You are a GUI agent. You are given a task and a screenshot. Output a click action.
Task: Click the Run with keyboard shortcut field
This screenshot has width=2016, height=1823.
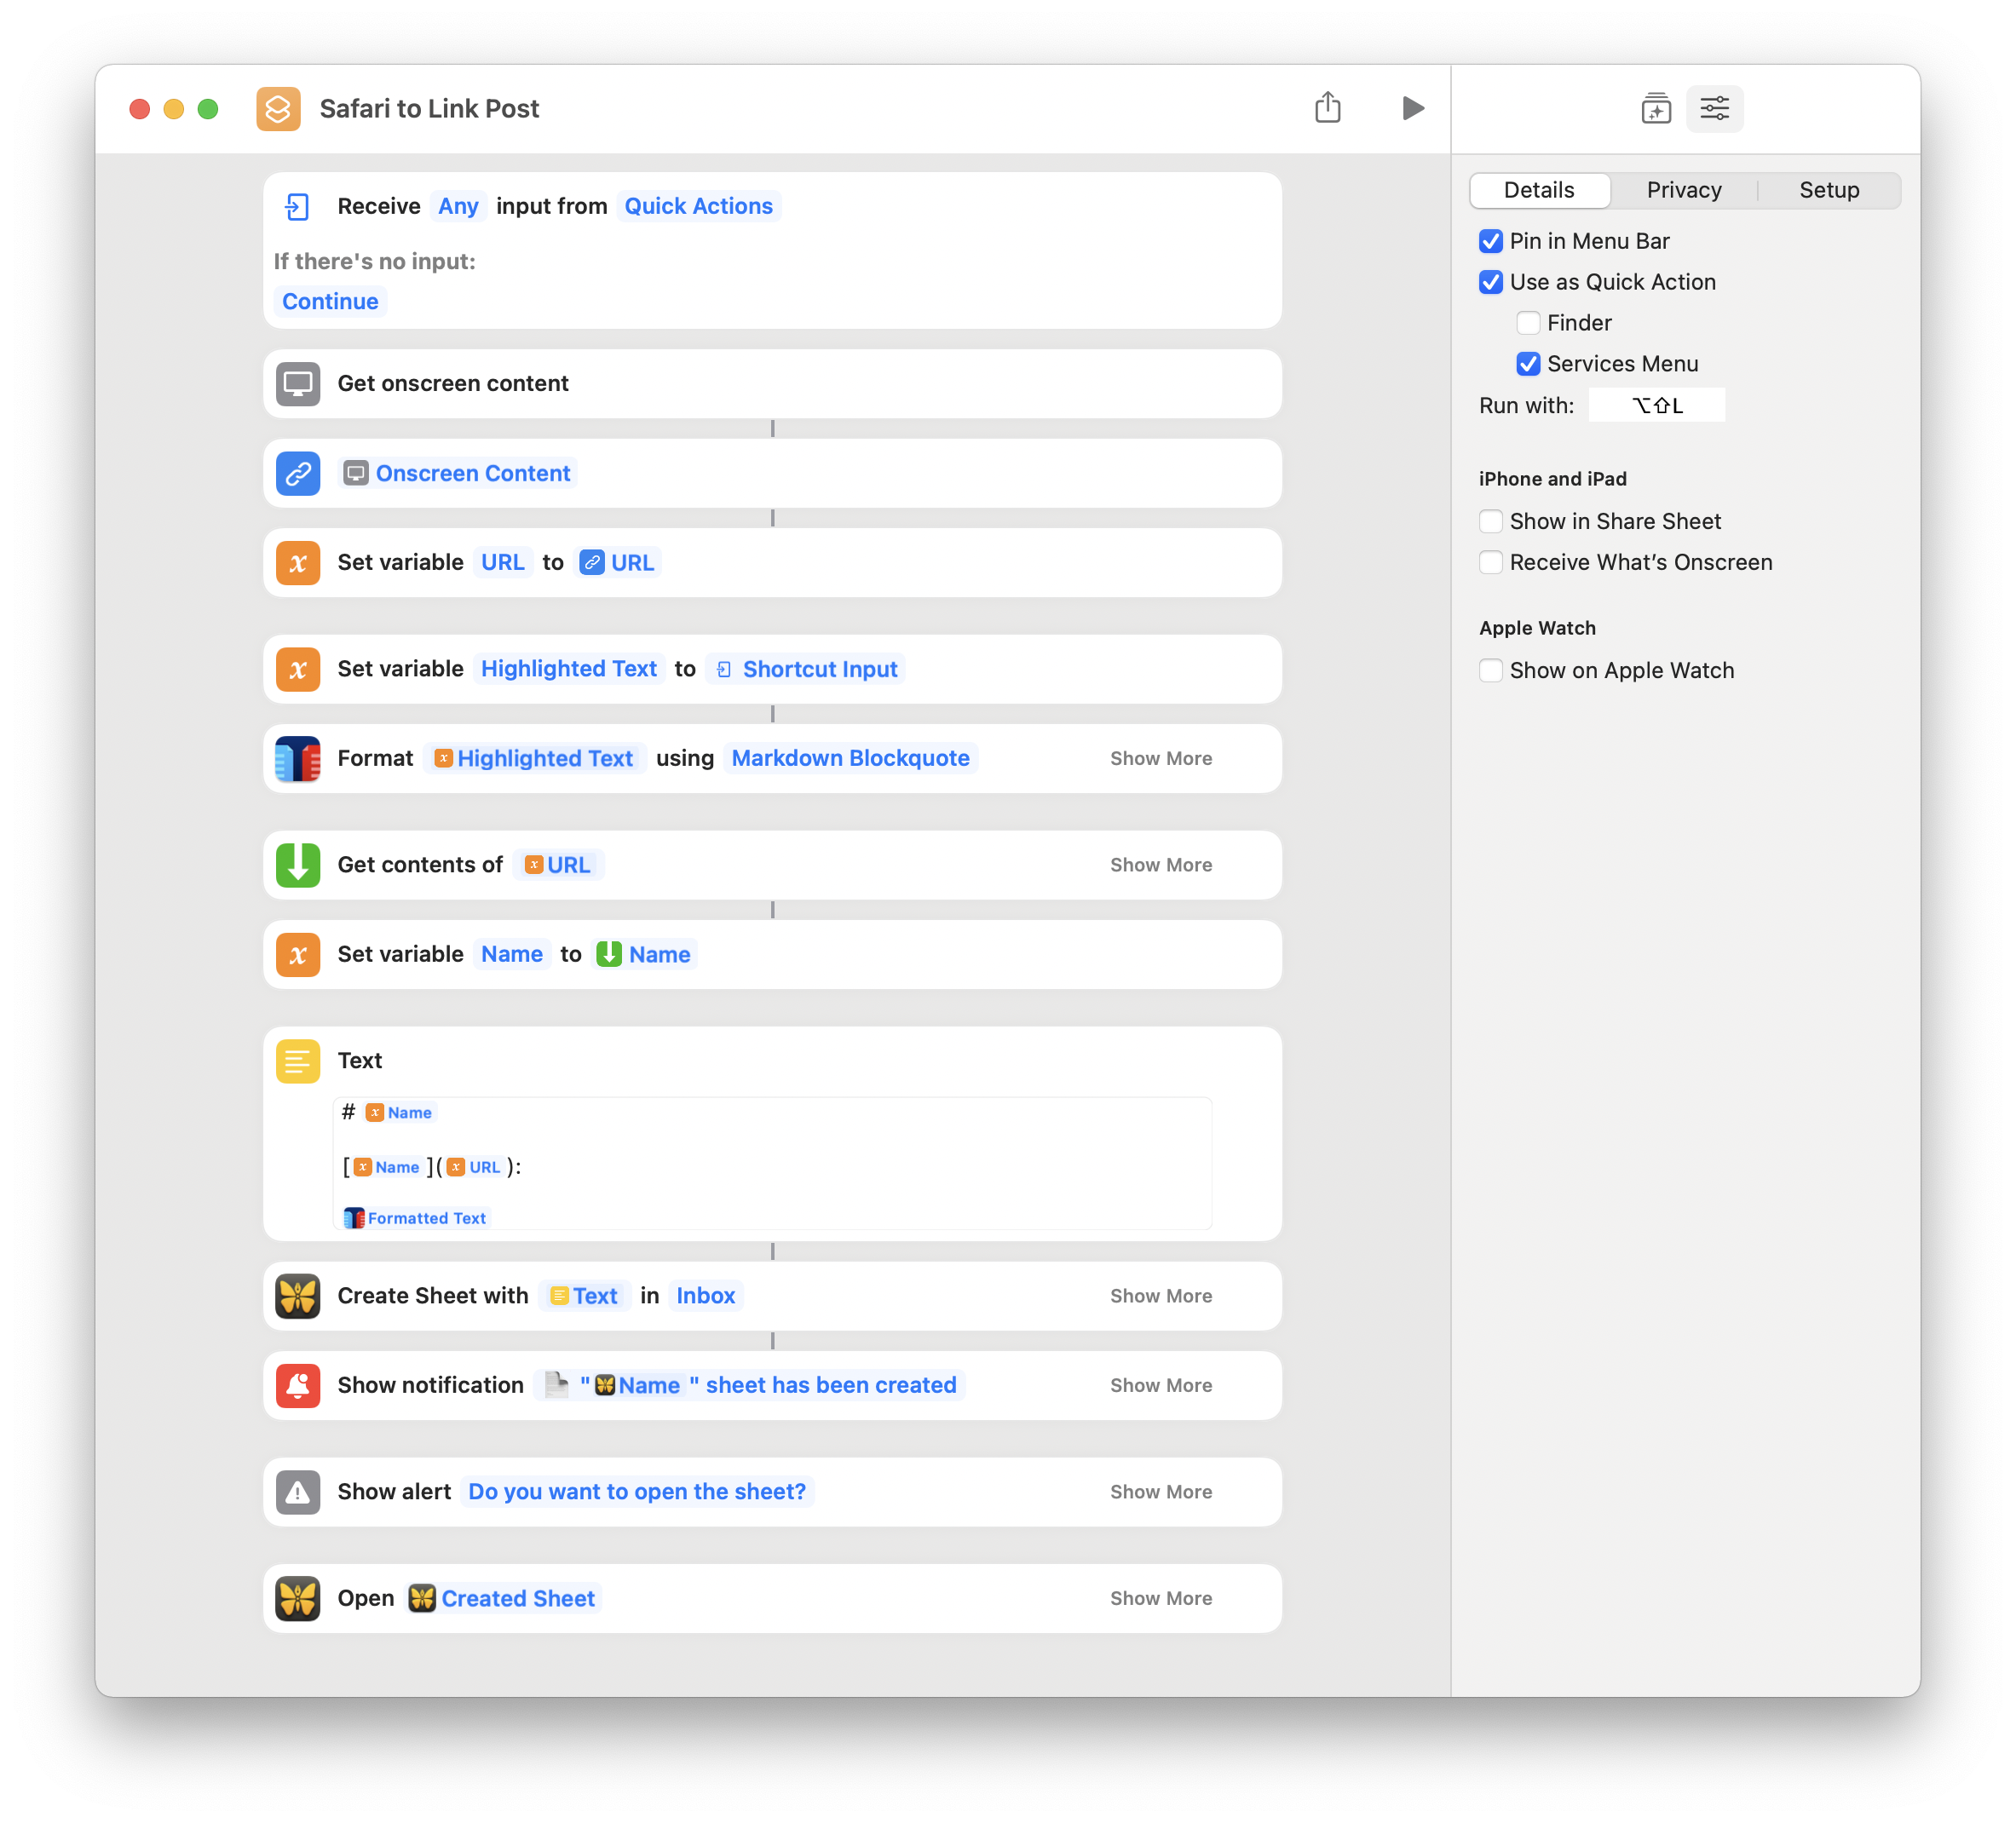pyautogui.click(x=1657, y=405)
